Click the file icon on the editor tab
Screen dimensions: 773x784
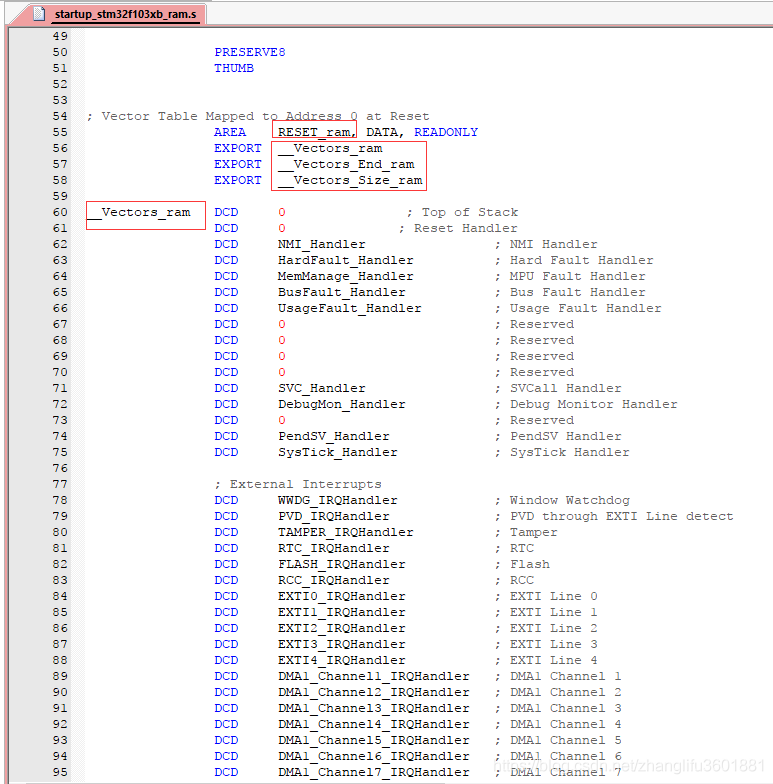tap(40, 14)
